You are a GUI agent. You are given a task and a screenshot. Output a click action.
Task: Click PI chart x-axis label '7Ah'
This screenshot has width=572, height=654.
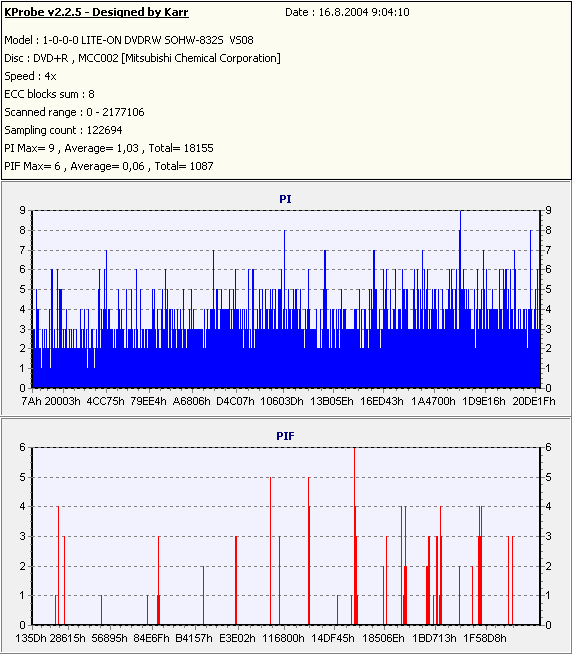point(31,401)
